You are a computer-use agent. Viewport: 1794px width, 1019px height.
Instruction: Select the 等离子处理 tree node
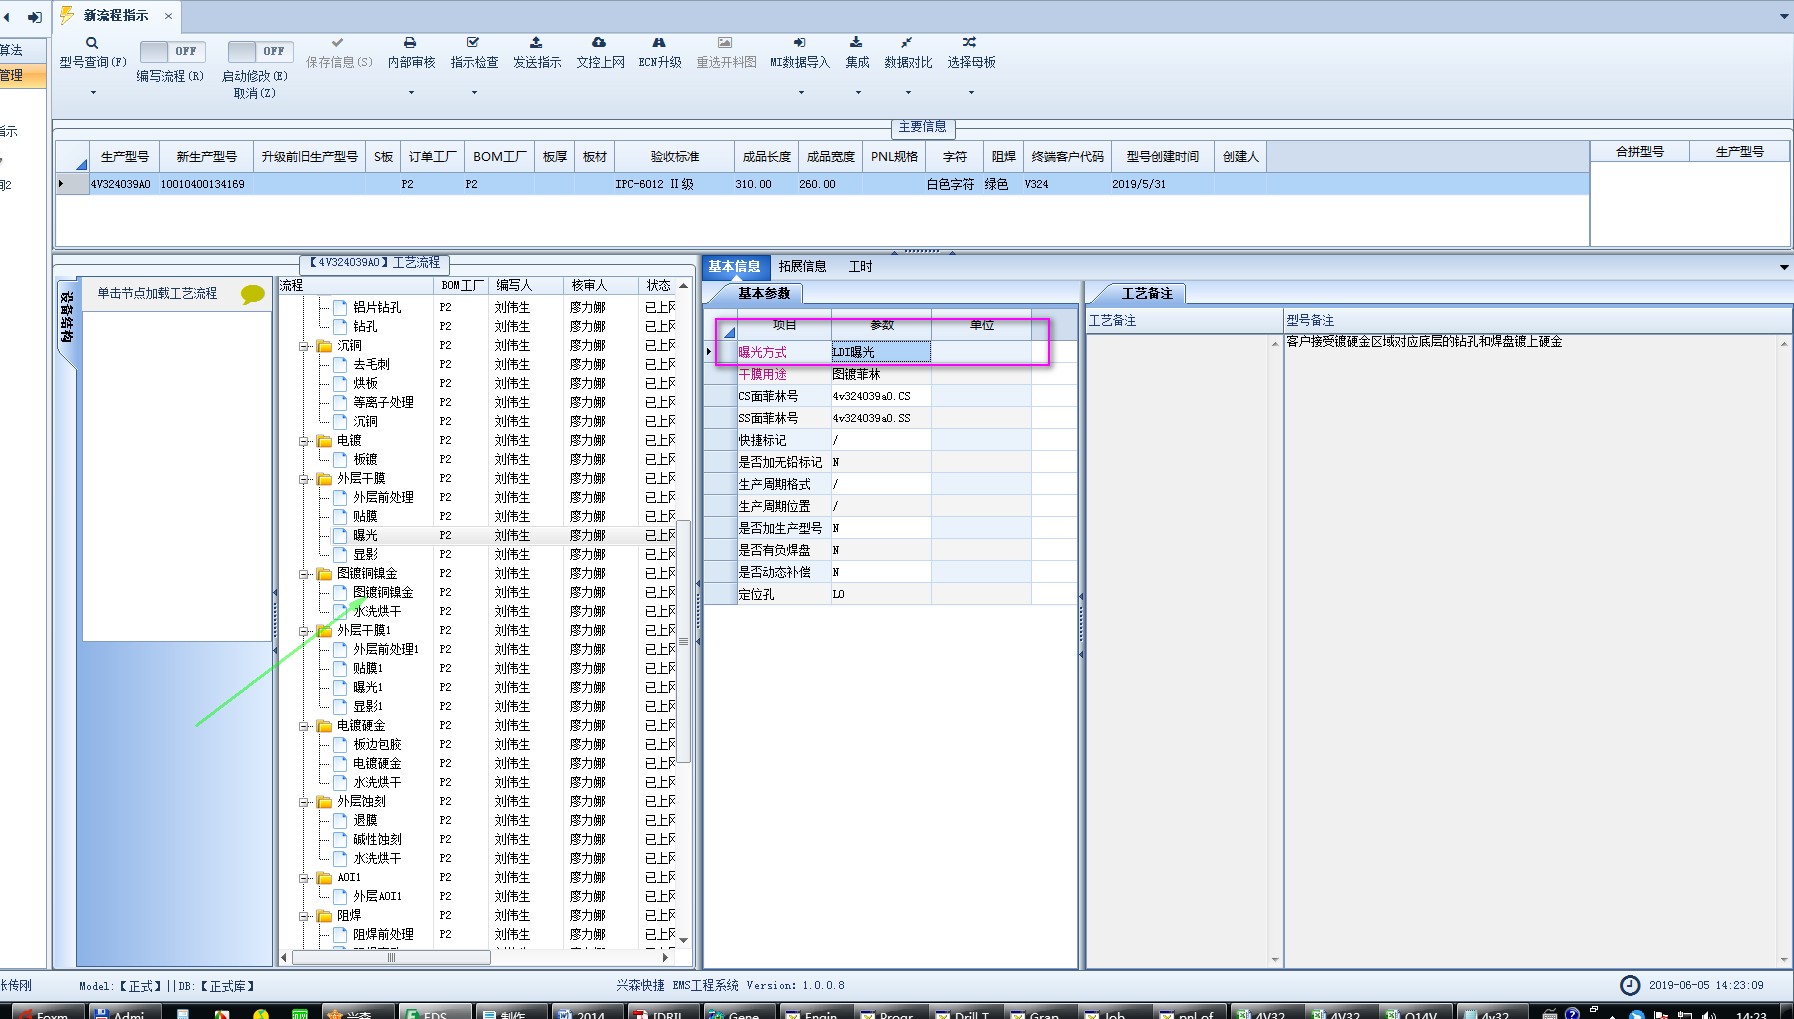tap(383, 403)
